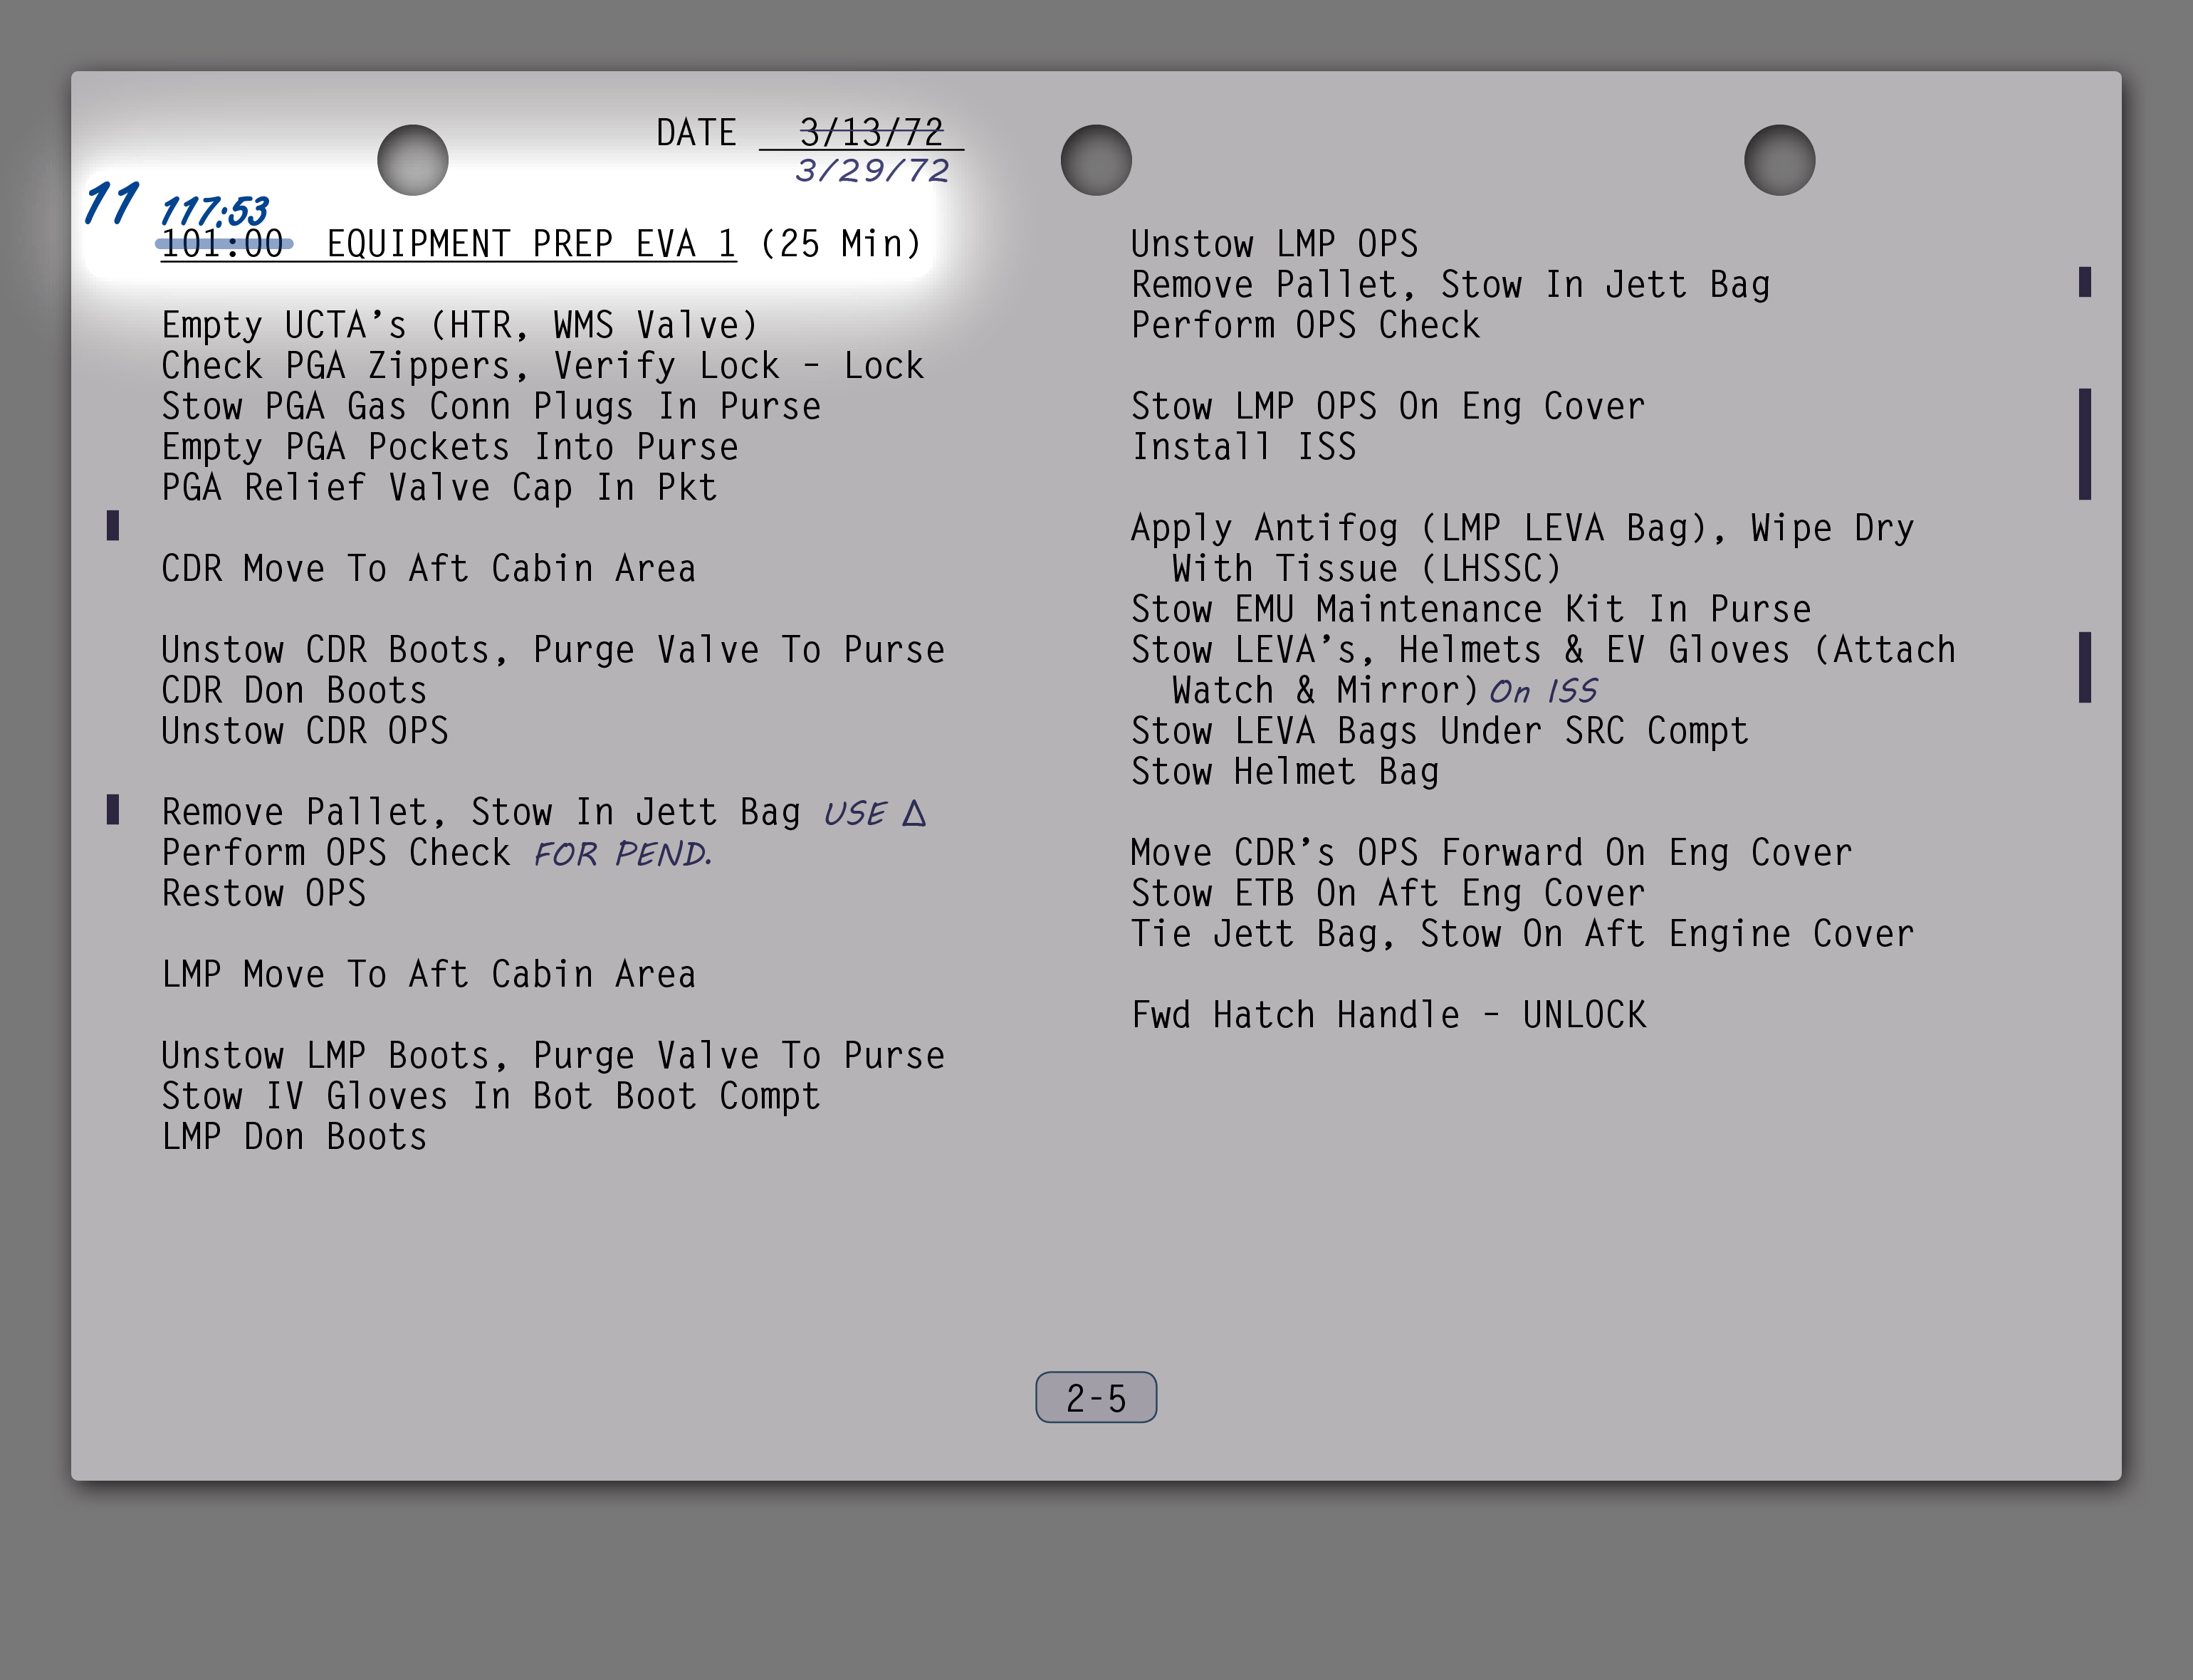Viewport: 2193px width, 1680px height.
Task: Select the handwritten 117:53 time
Action: pos(214,211)
